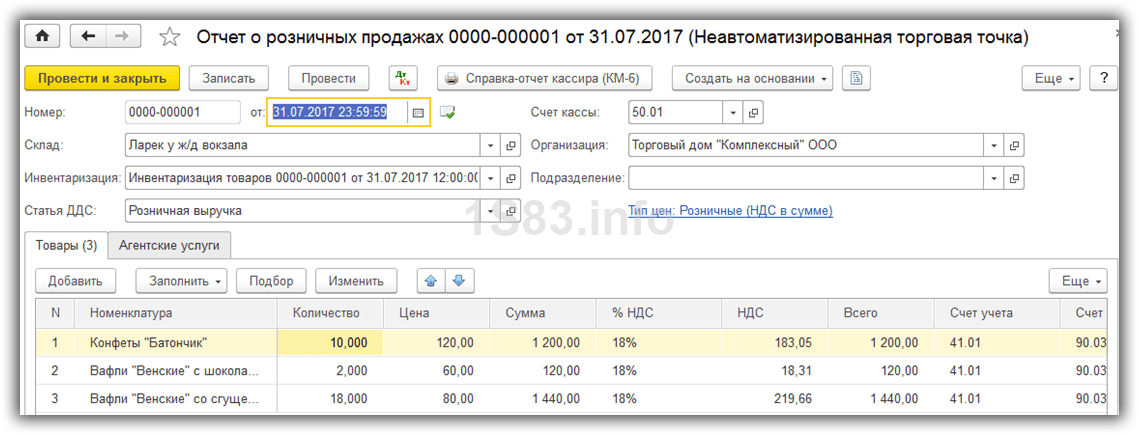Expand the Склад dropdown list

[x=490, y=145]
